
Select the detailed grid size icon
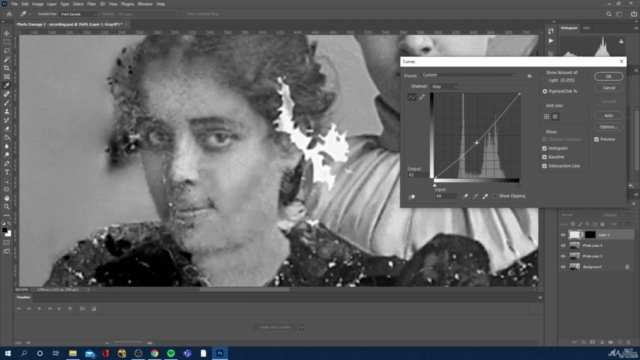(555, 117)
